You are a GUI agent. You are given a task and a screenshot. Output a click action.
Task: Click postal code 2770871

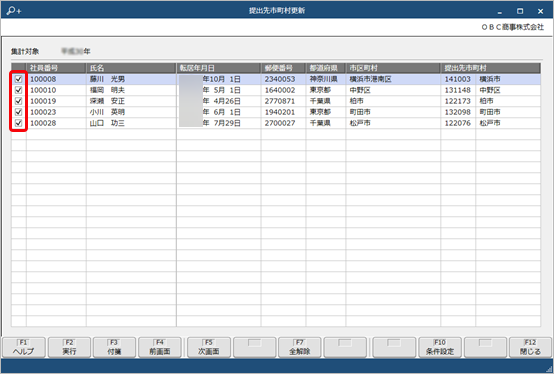tap(280, 101)
